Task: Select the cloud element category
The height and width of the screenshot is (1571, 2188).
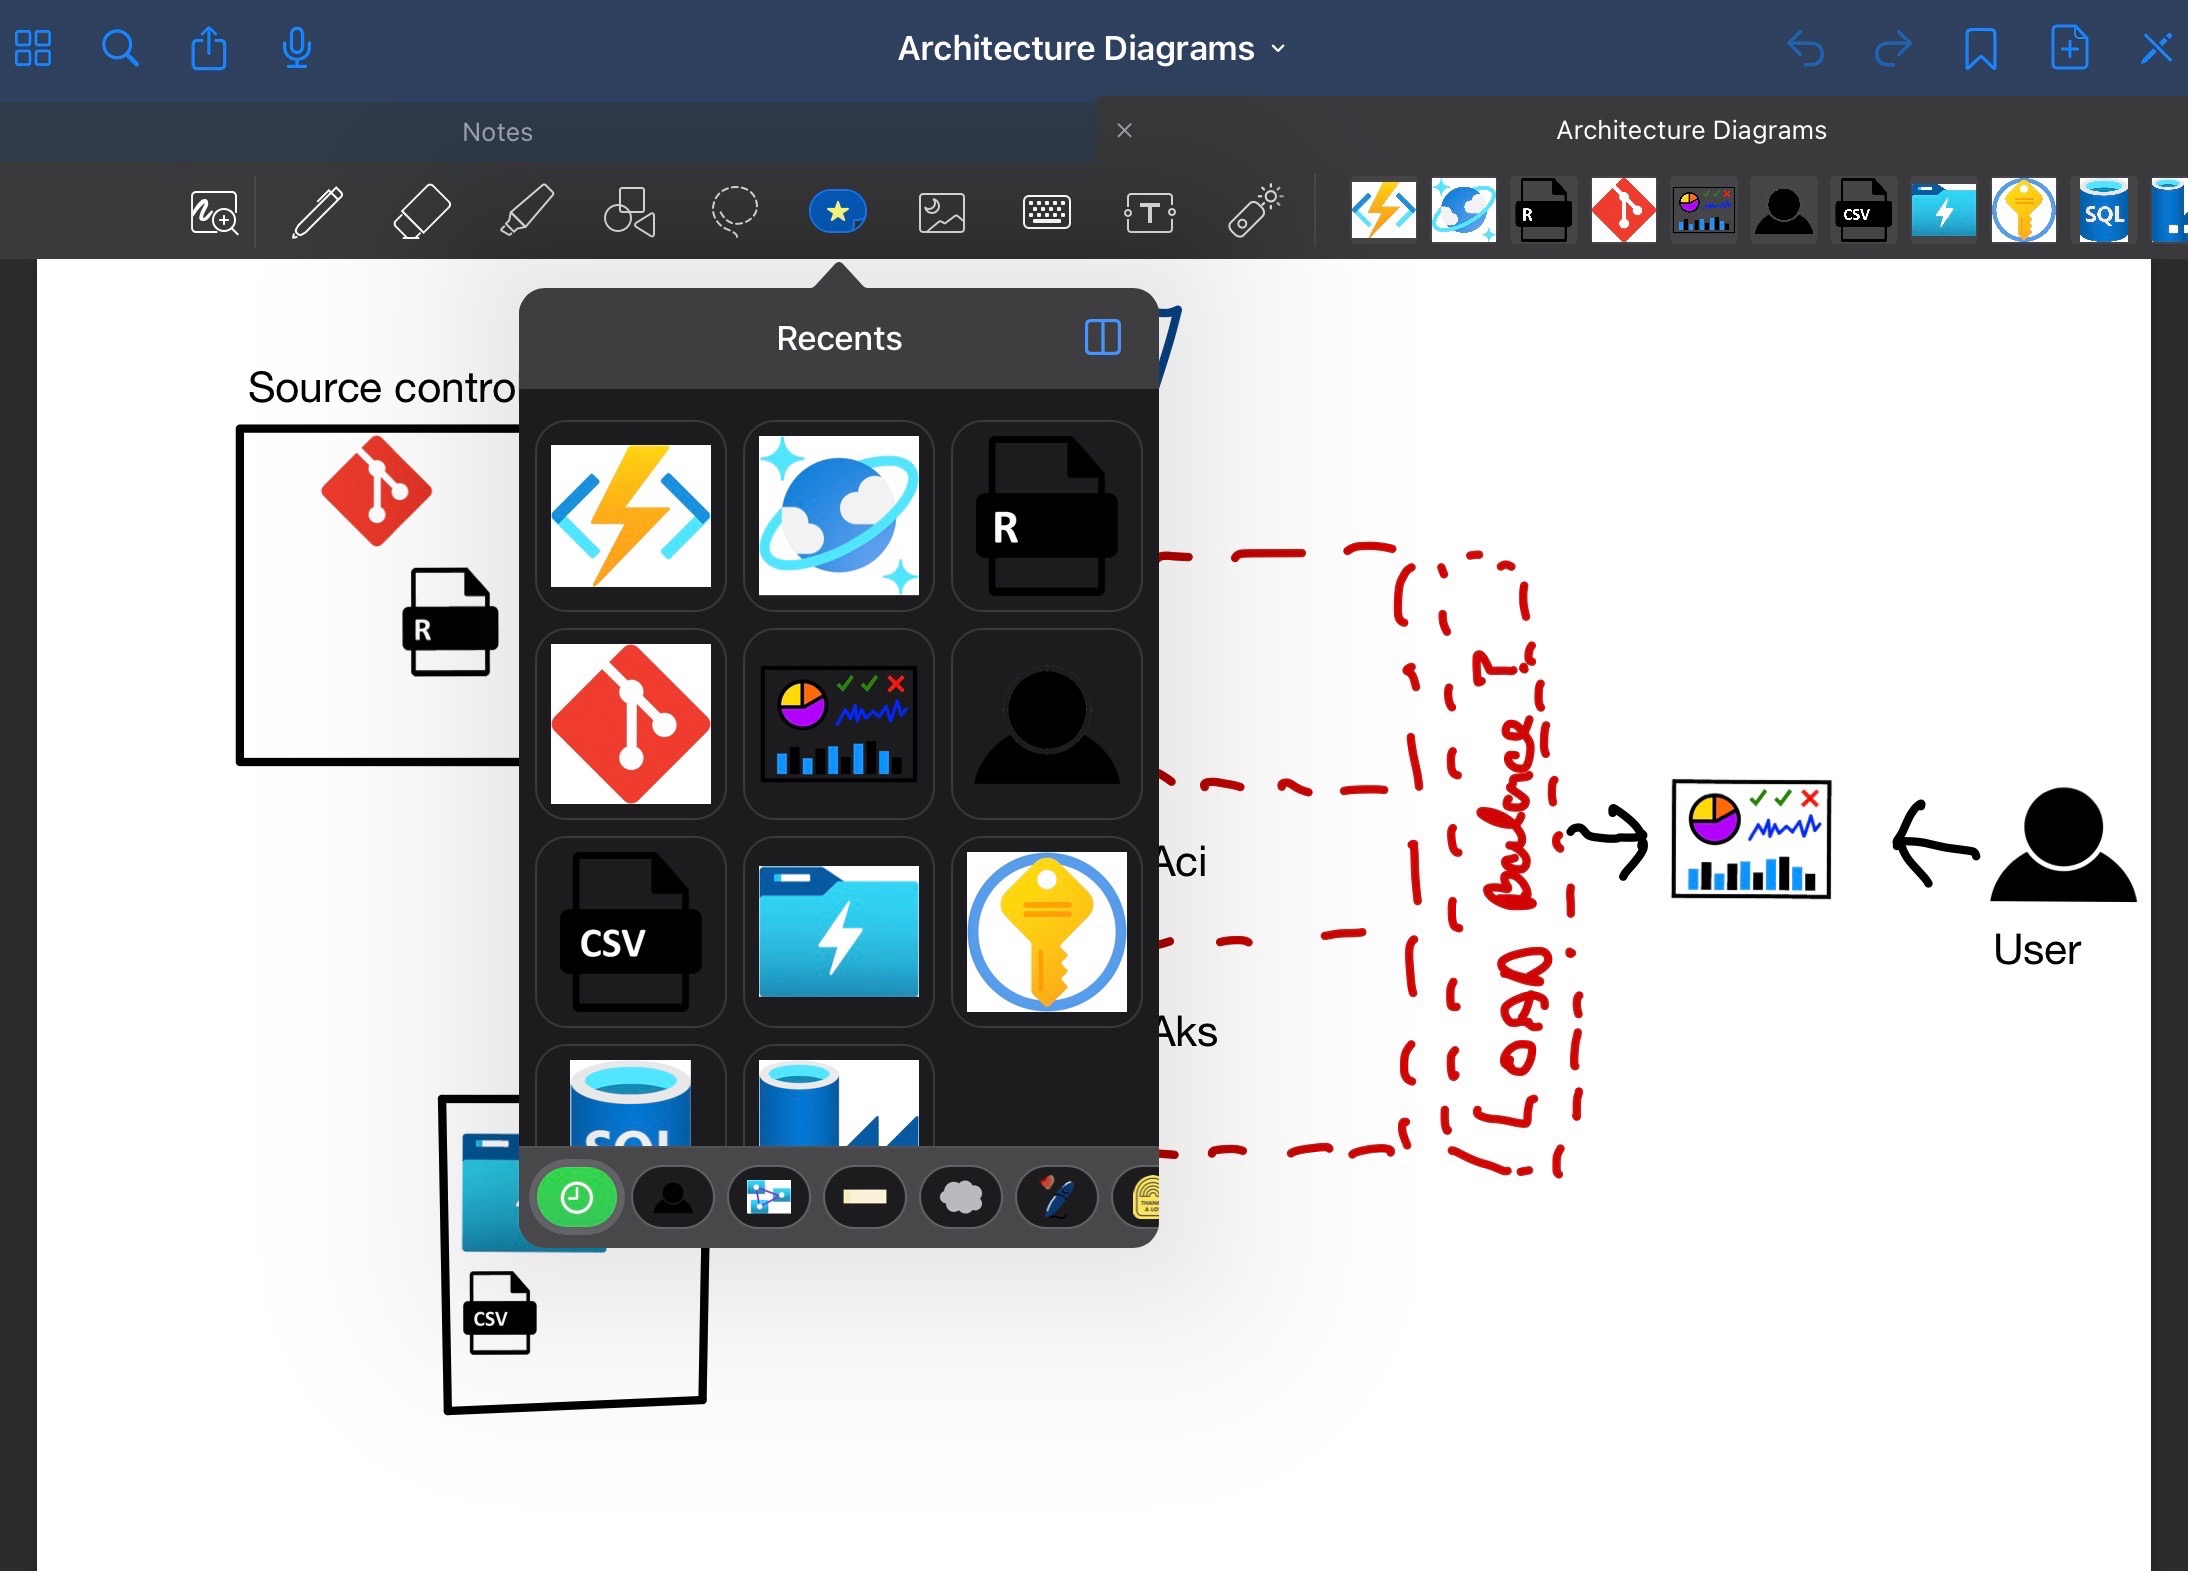Action: pyautogui.click(x=961, y=1197)
